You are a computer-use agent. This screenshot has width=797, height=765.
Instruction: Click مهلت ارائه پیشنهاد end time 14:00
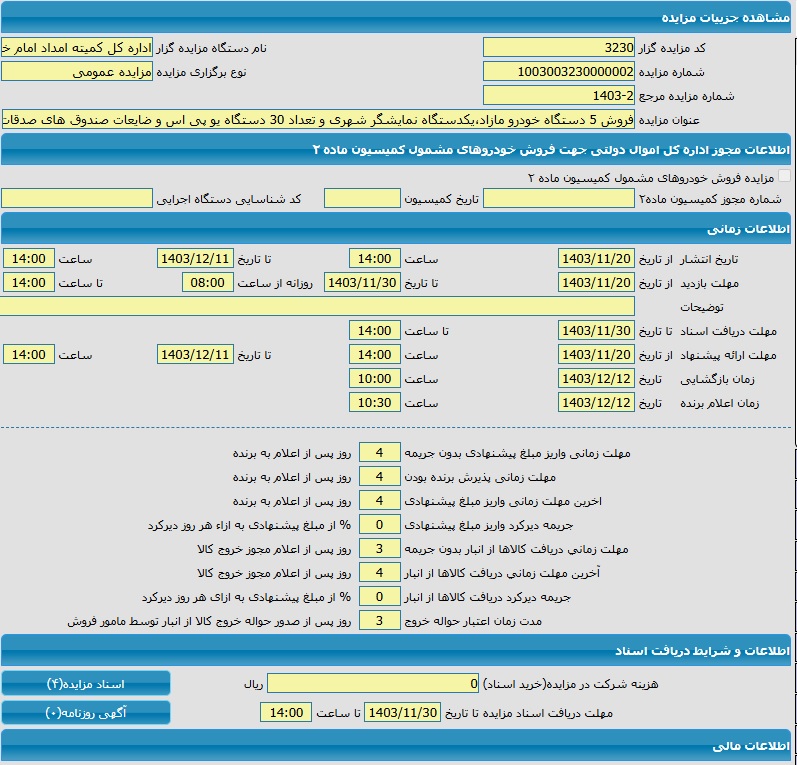click(x=28, y=354)
